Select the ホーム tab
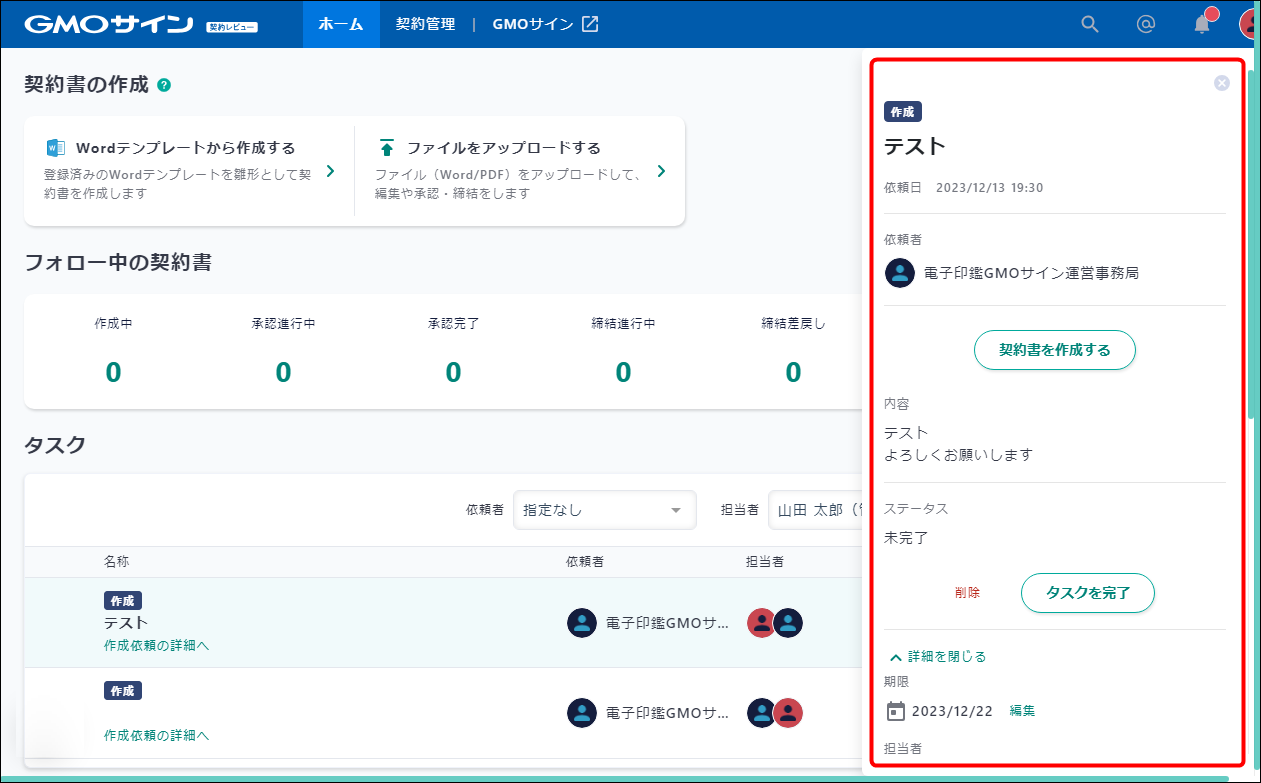The image size is (1261, 783). [x=341, y=23]
